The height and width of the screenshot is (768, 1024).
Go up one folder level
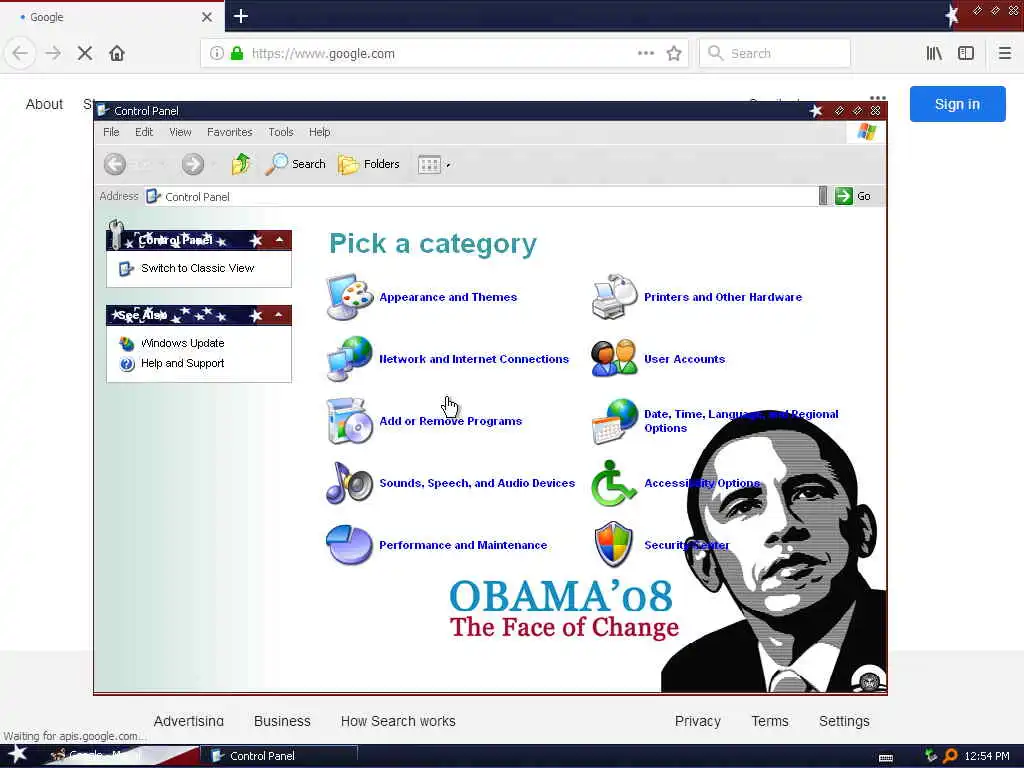coord(241,164)
